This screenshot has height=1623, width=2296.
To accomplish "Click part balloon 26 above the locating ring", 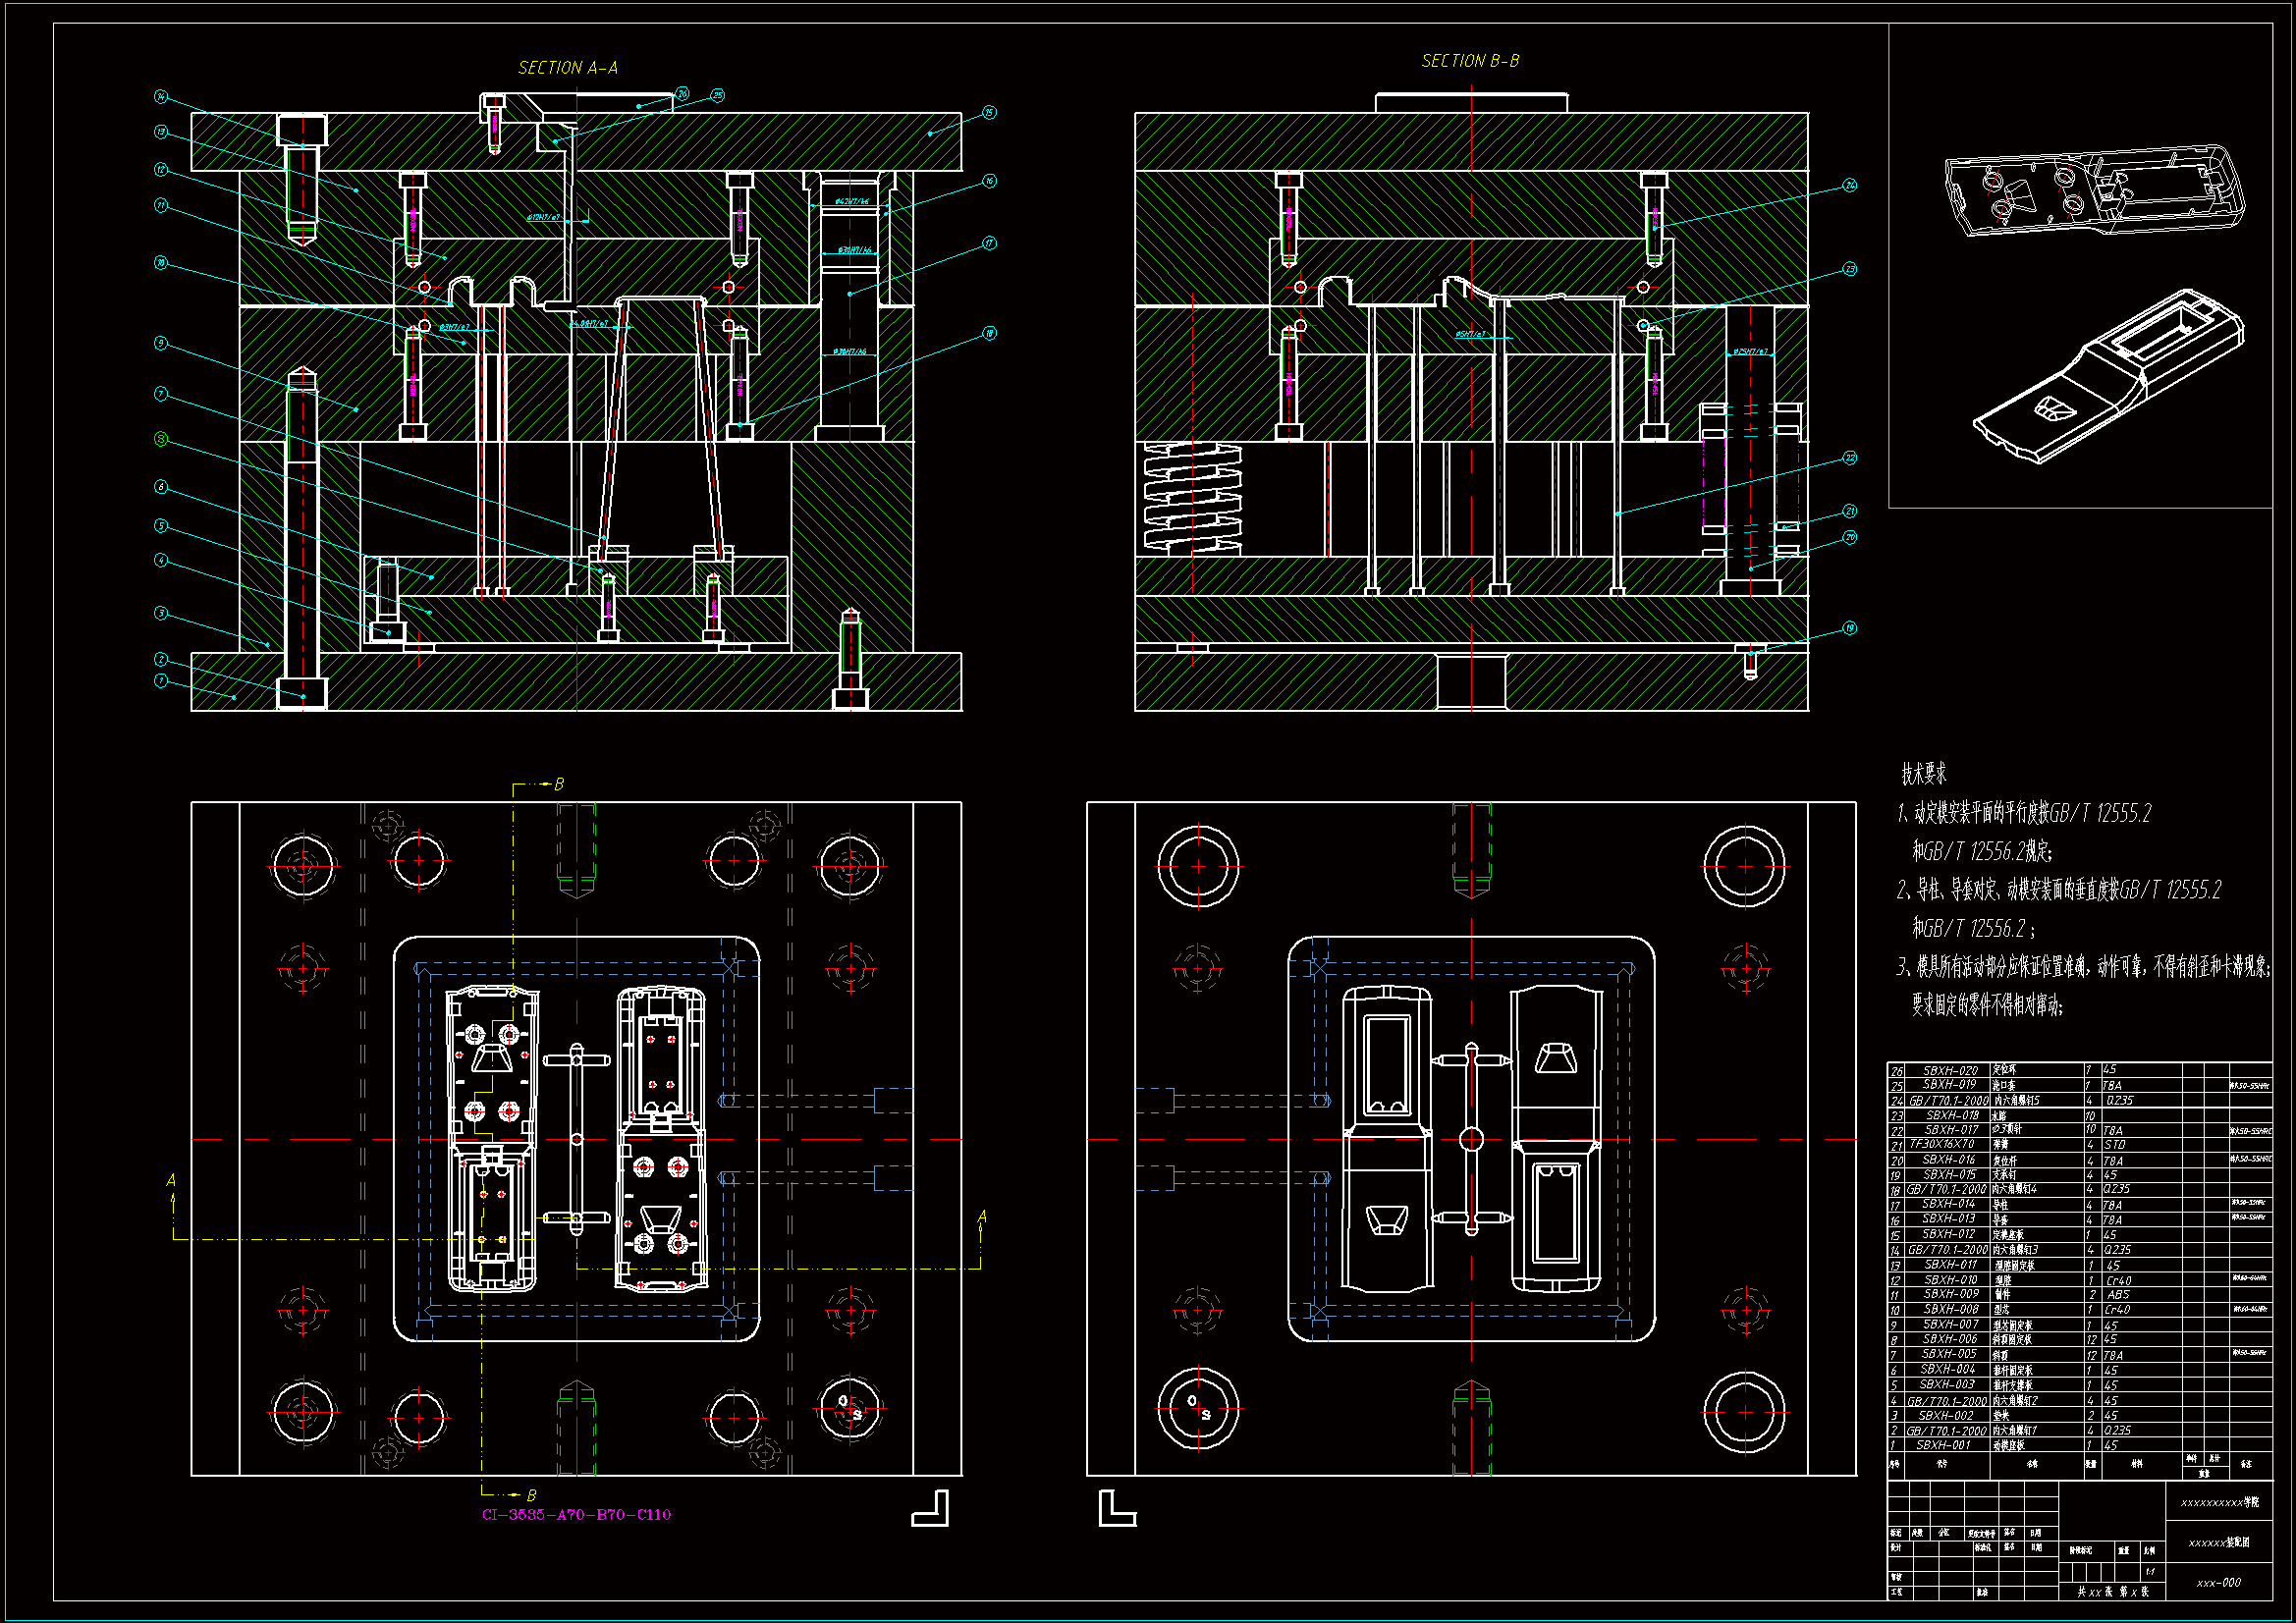I will click(682, 93).
